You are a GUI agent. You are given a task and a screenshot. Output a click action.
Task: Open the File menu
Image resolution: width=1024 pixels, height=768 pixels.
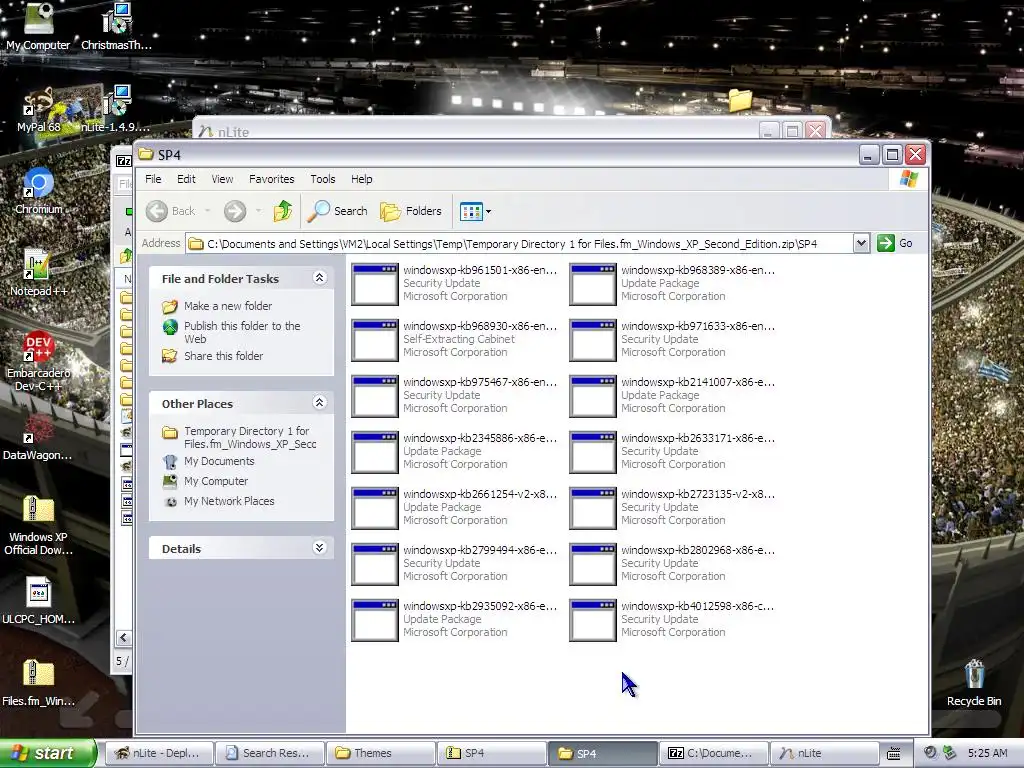153,179
